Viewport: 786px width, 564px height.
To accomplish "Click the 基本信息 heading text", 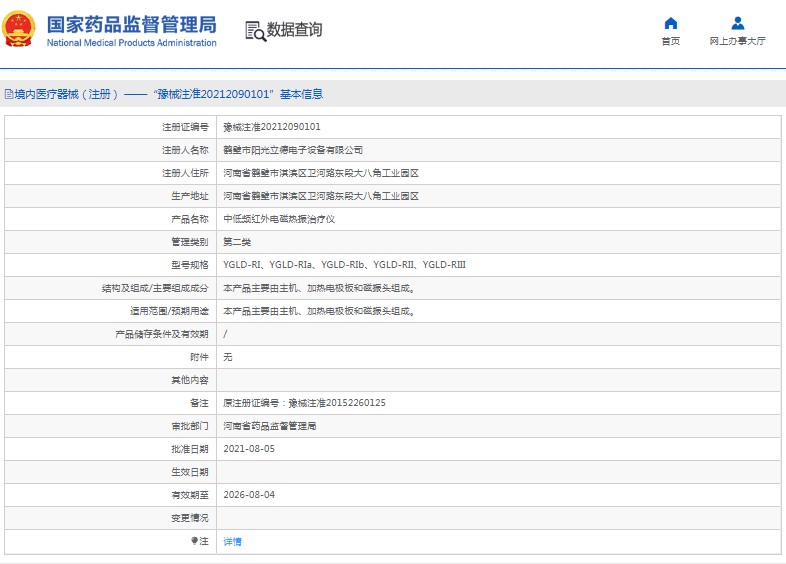I will click(x=301, y=94).
